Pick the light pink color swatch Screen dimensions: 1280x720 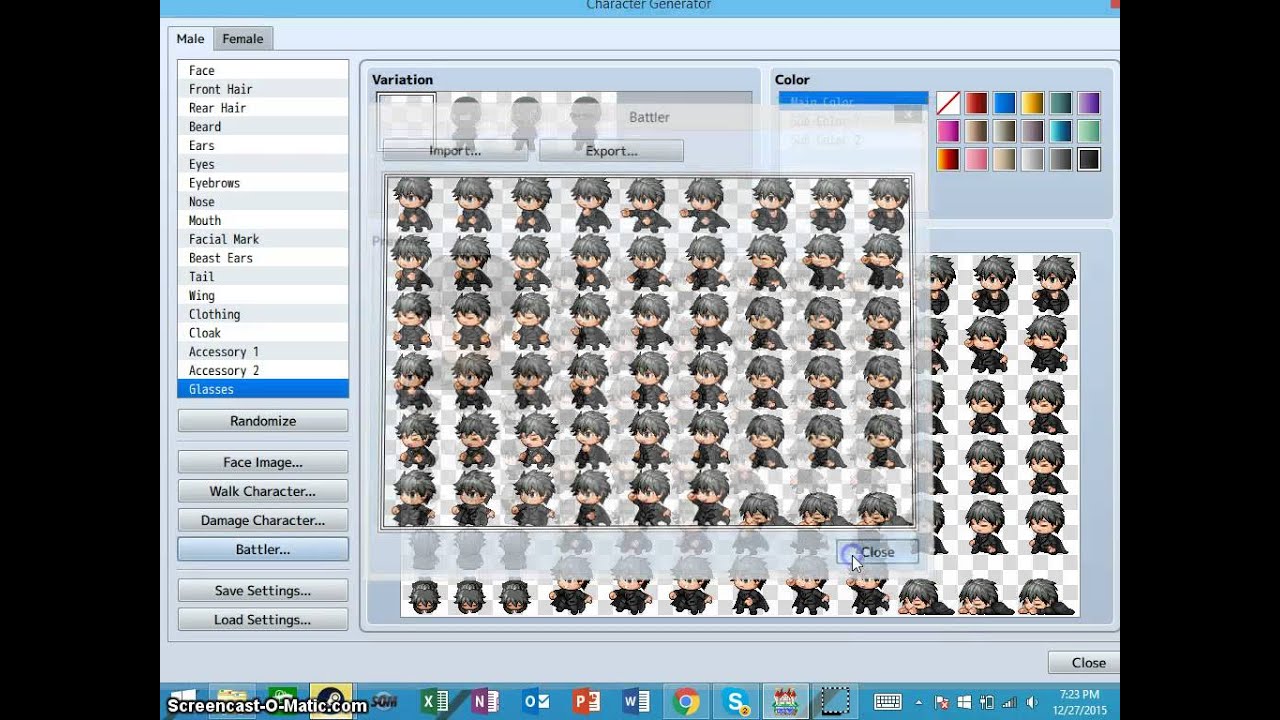(x=976, y=159)
